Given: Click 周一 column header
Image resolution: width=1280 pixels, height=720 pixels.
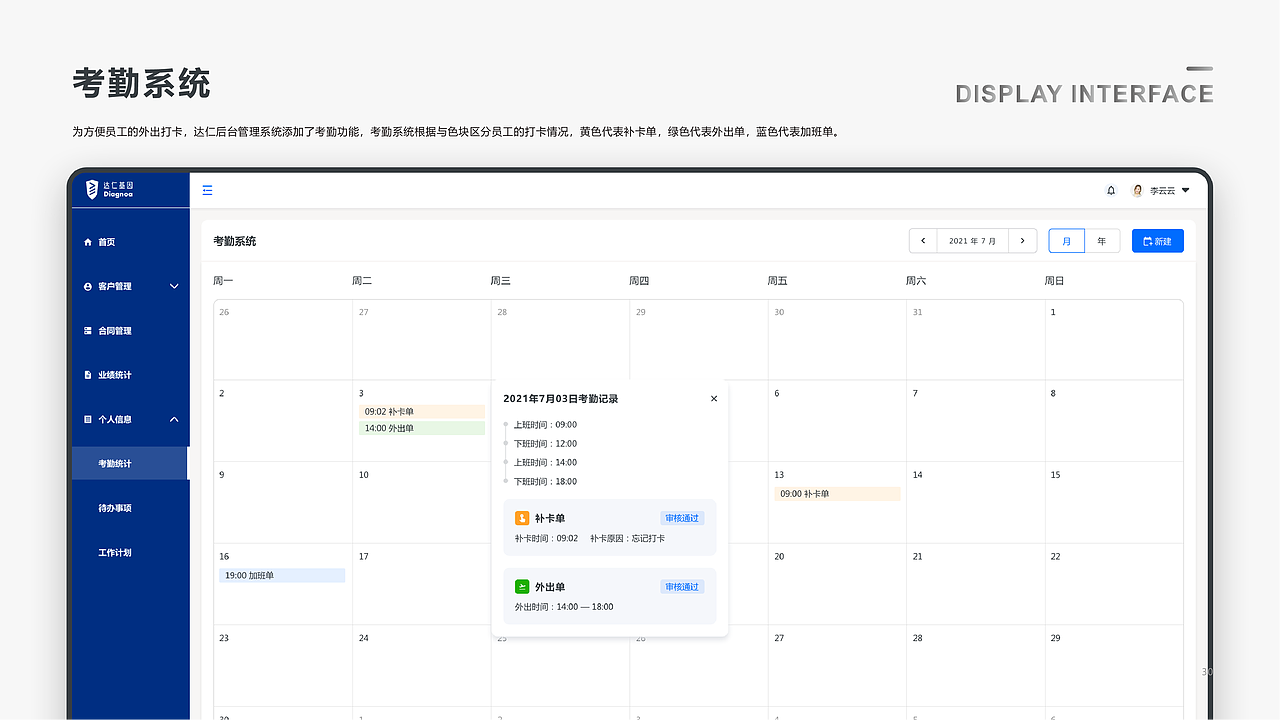Looking at the screenshot, I should 223,281.
